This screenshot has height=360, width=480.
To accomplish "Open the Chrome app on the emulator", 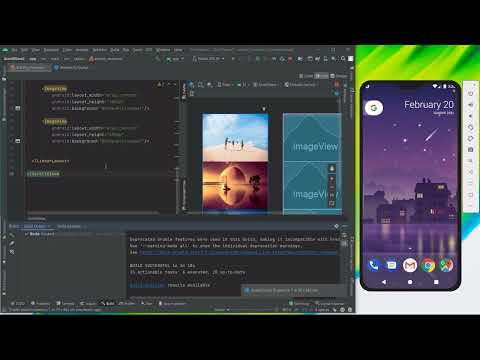I will (x=428, y=265).
